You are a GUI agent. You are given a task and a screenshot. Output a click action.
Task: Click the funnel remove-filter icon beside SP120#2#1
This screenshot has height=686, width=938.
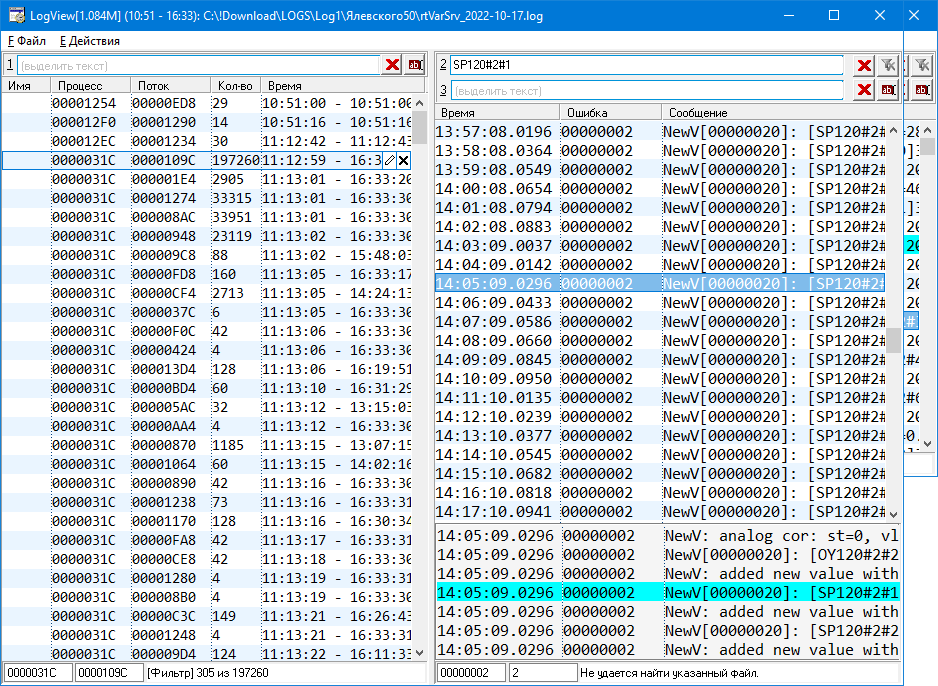(x=888, y=65)
